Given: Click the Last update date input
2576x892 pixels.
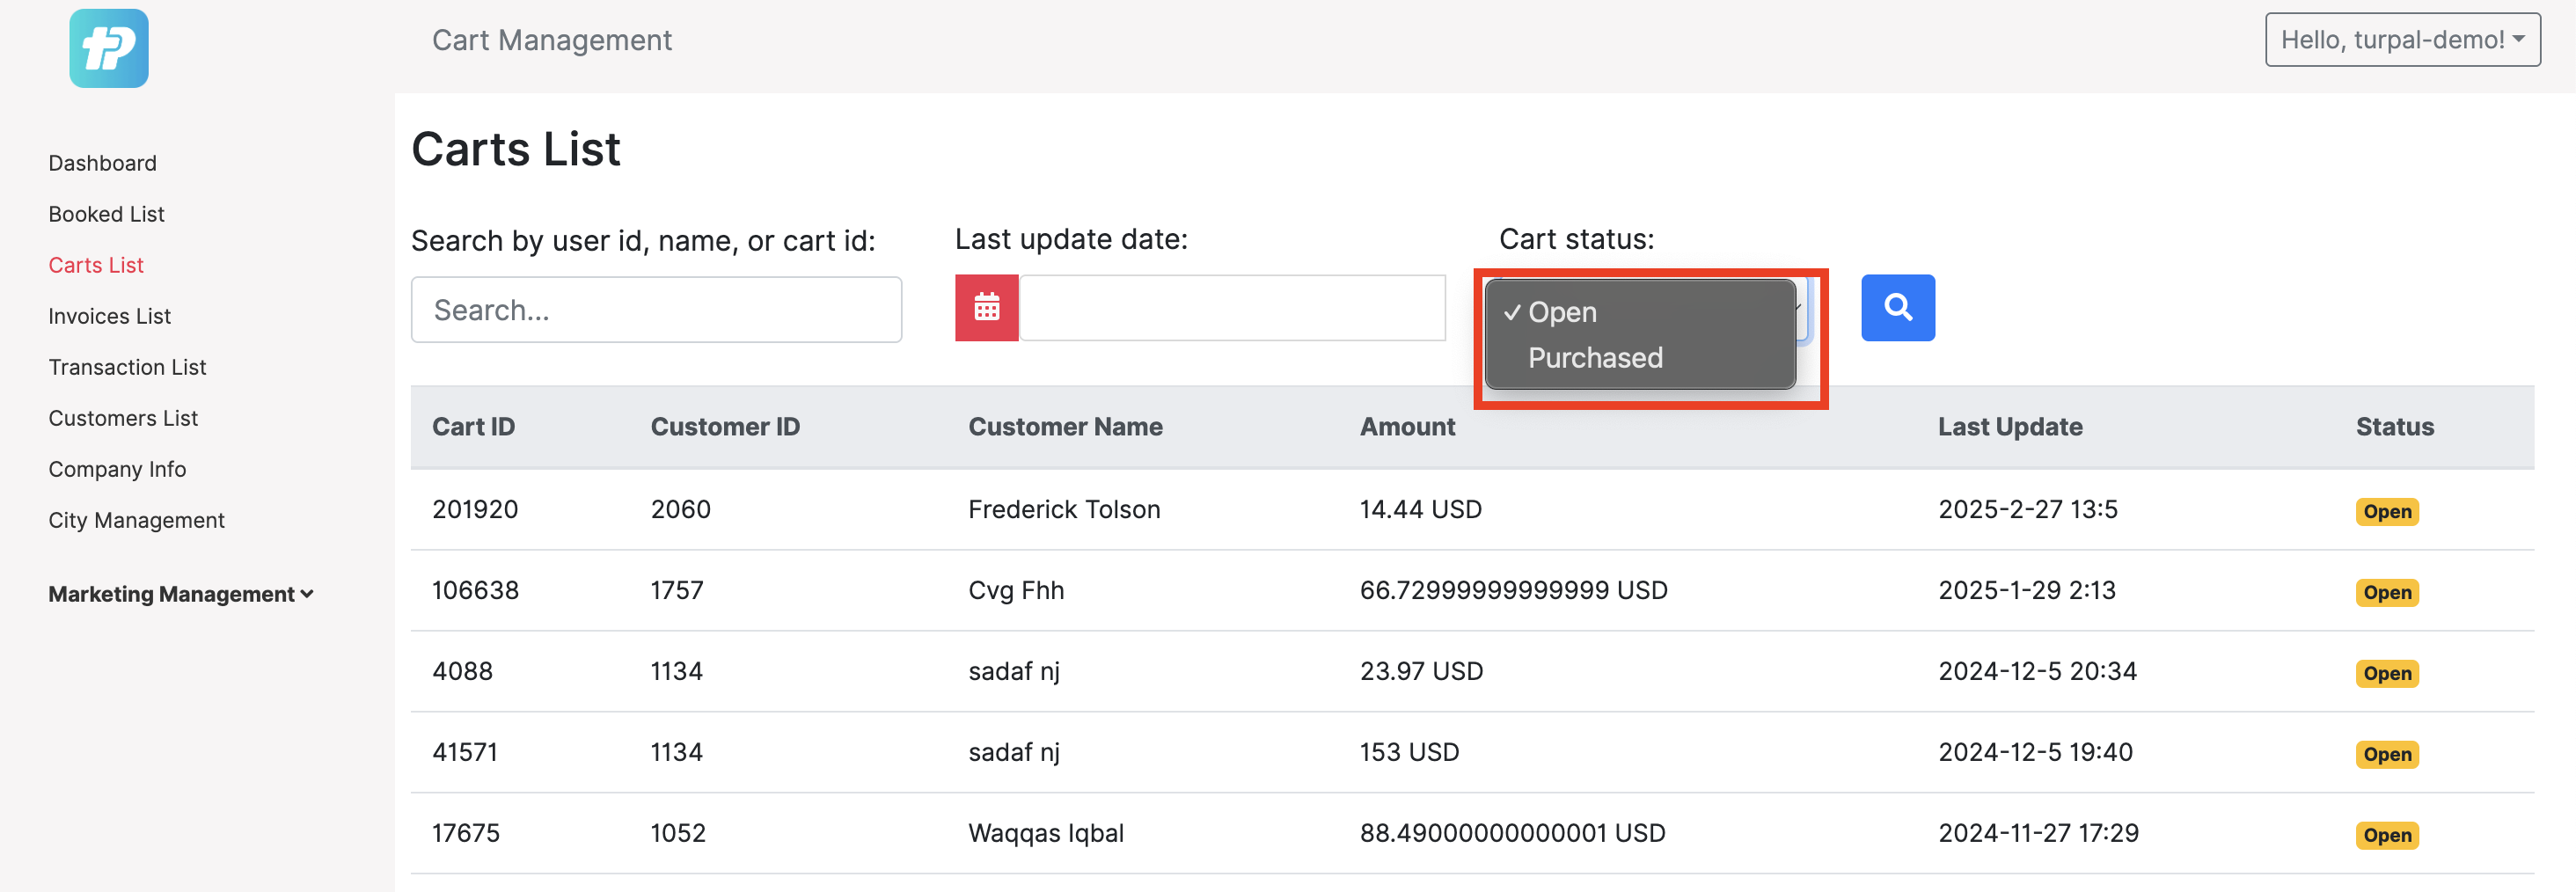Looking at the screenshot, I should tap(1232, 308).
